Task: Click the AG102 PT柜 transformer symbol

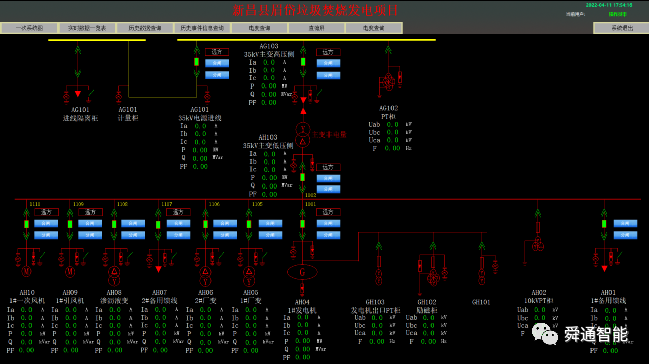Action: tap(388, 82)
